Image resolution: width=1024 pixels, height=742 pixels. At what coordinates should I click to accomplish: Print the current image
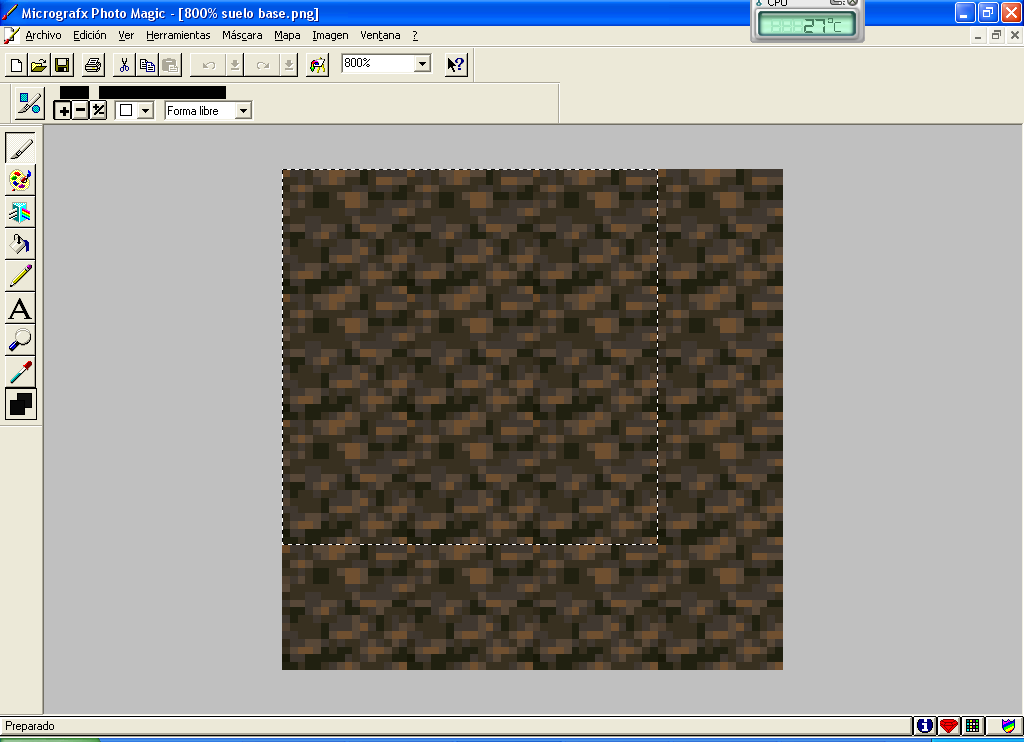click(93, 65)
